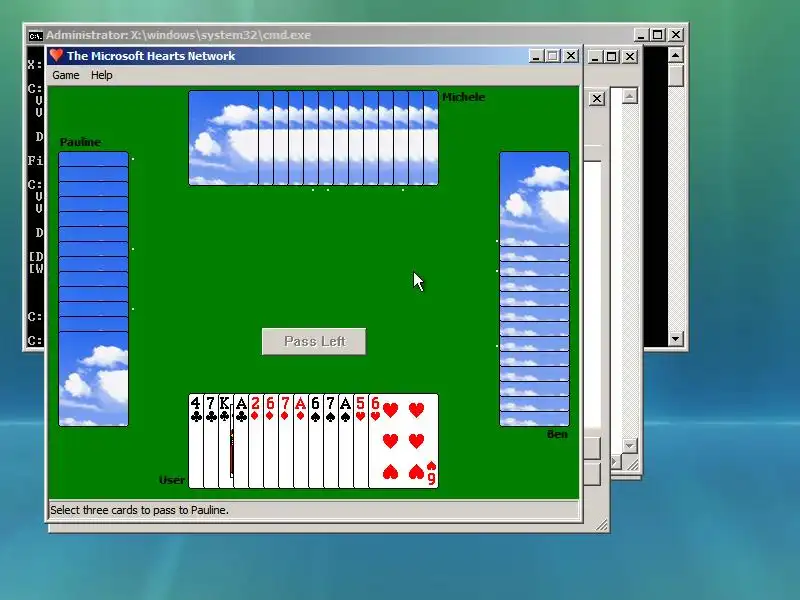Minimize the middle window behind Hearts
This screenshot has height=600, width=800.
pos(594,57)
